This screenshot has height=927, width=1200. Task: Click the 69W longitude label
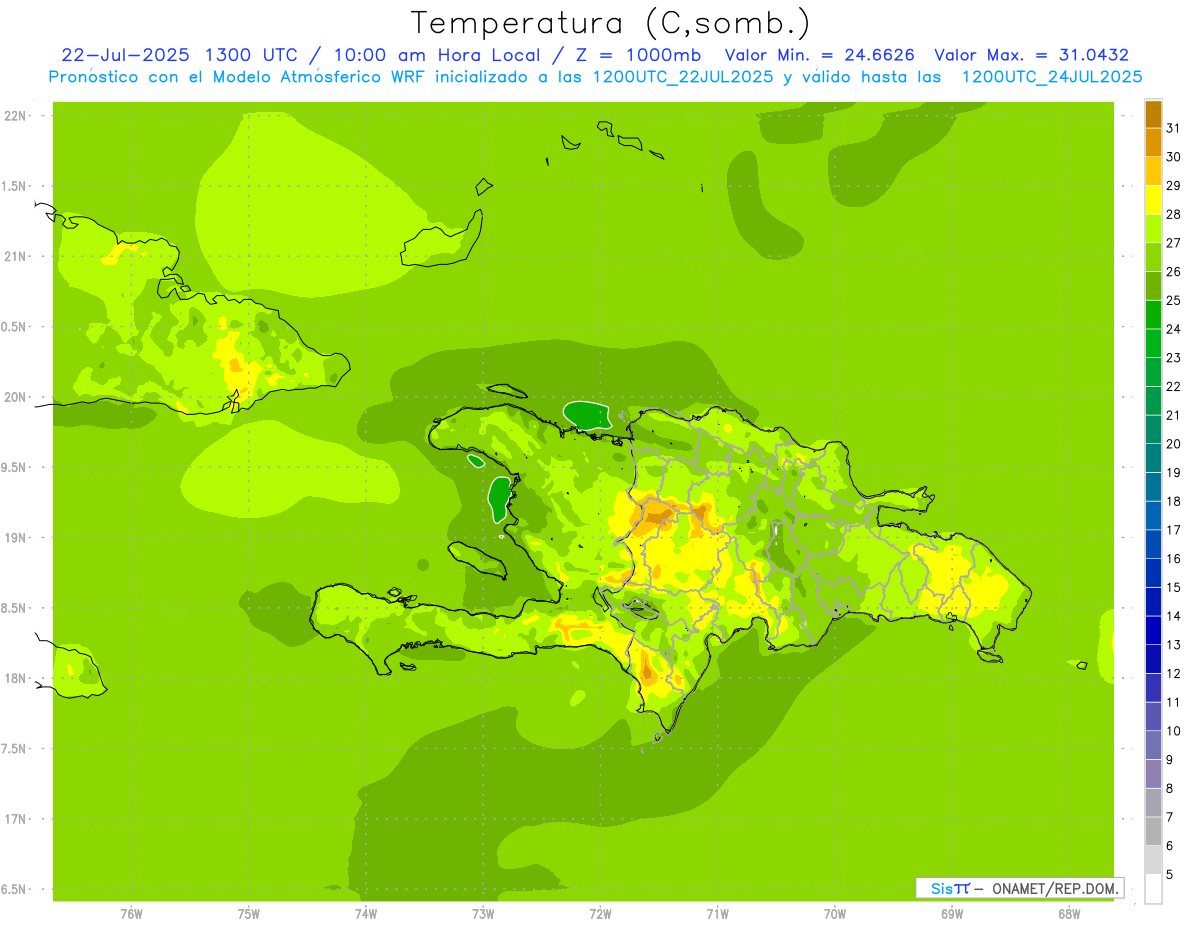tap(952, 914)
